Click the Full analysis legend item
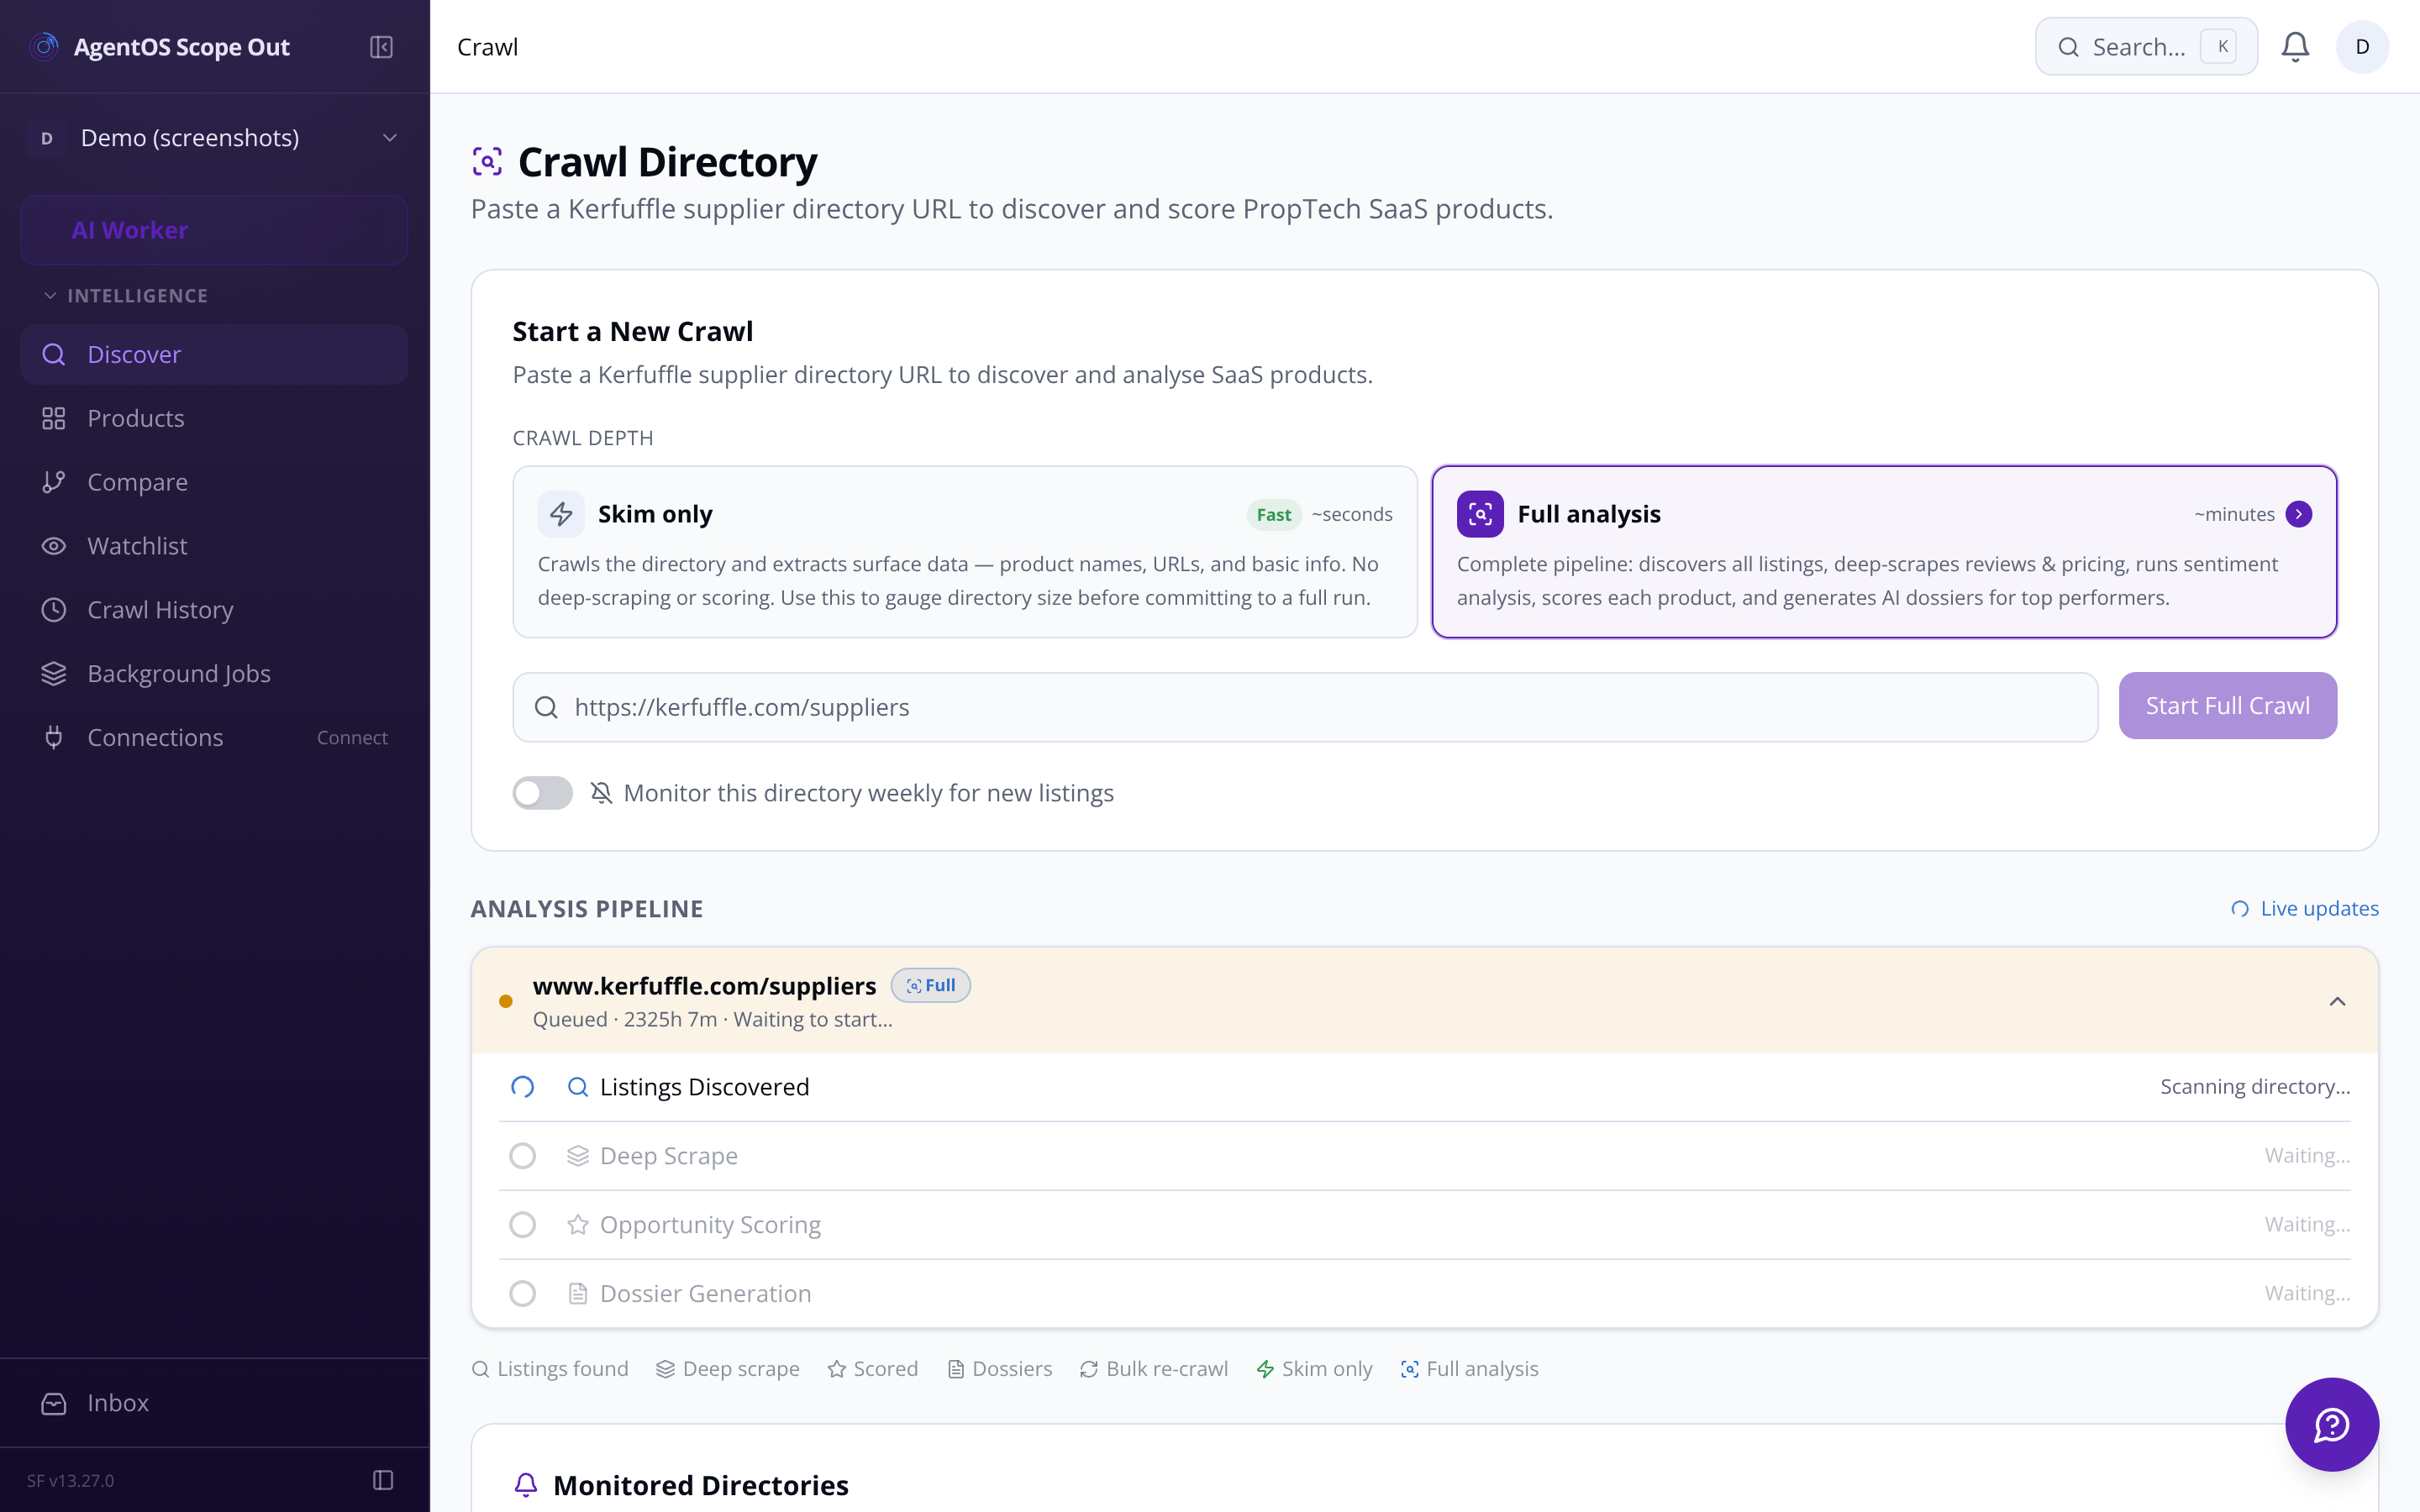This screenshot has width=2420, height=1512. click(1469, 1369)
